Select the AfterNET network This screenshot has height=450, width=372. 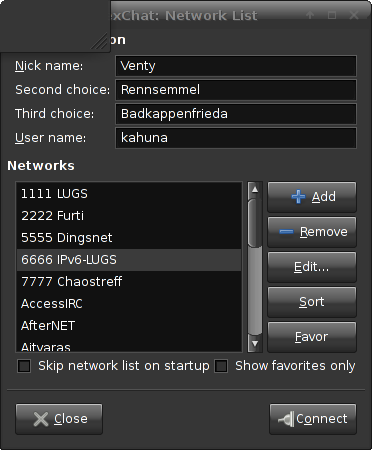pyautogui.click(x=129, y=326)
